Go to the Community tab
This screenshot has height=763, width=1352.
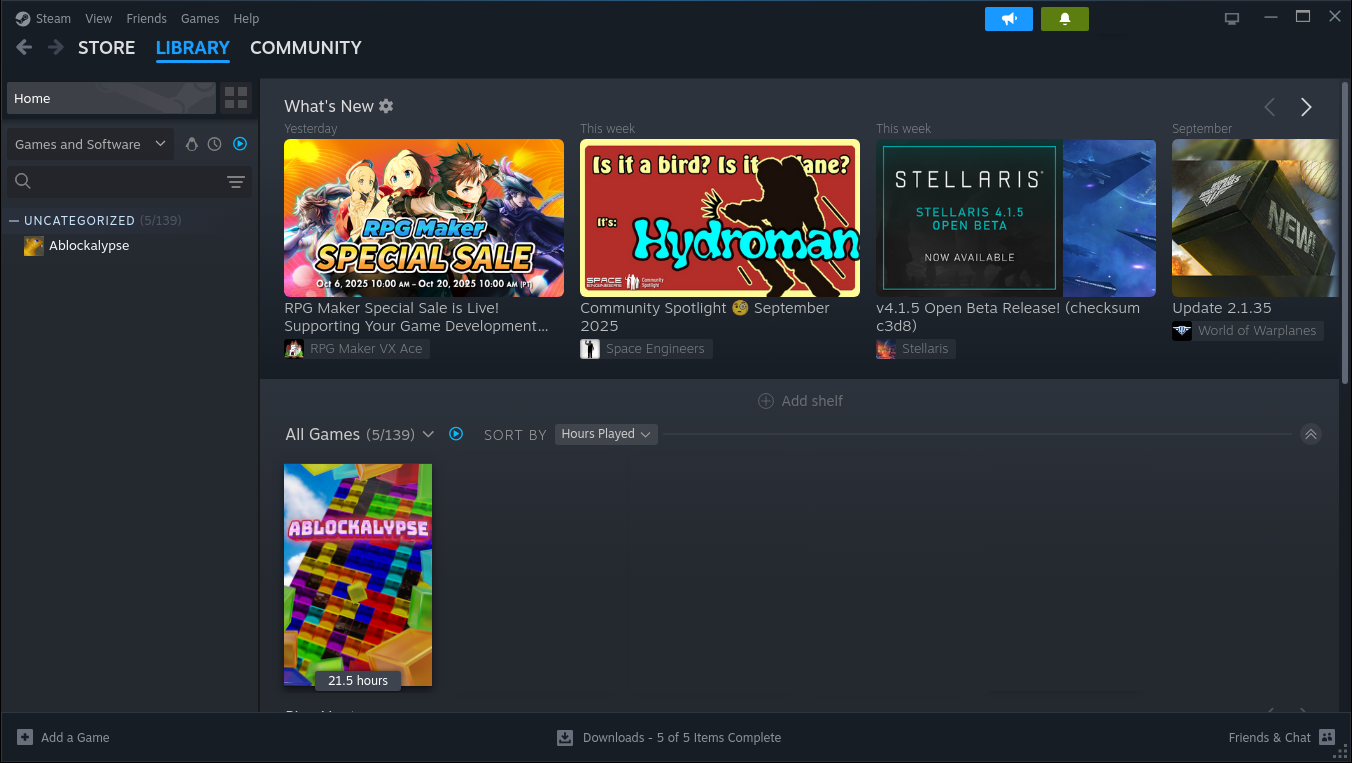pyautogui.click(x=306, y=47)
